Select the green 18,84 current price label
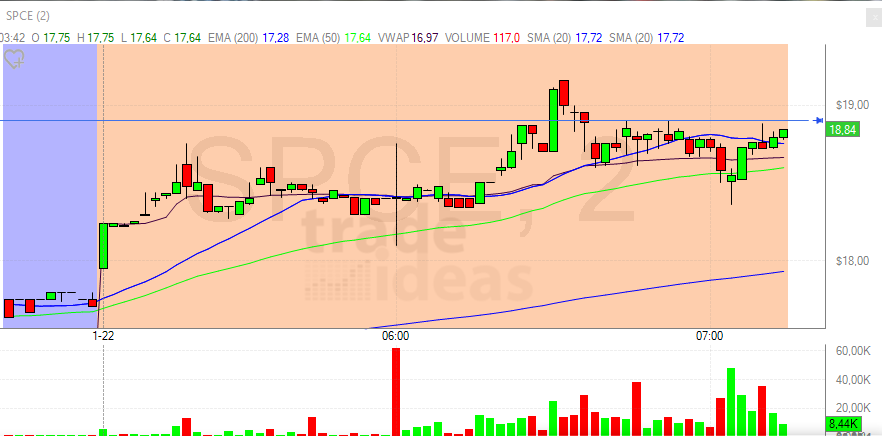Image resolution: width=882 pixels, height=436 pixels. [843, 130]
